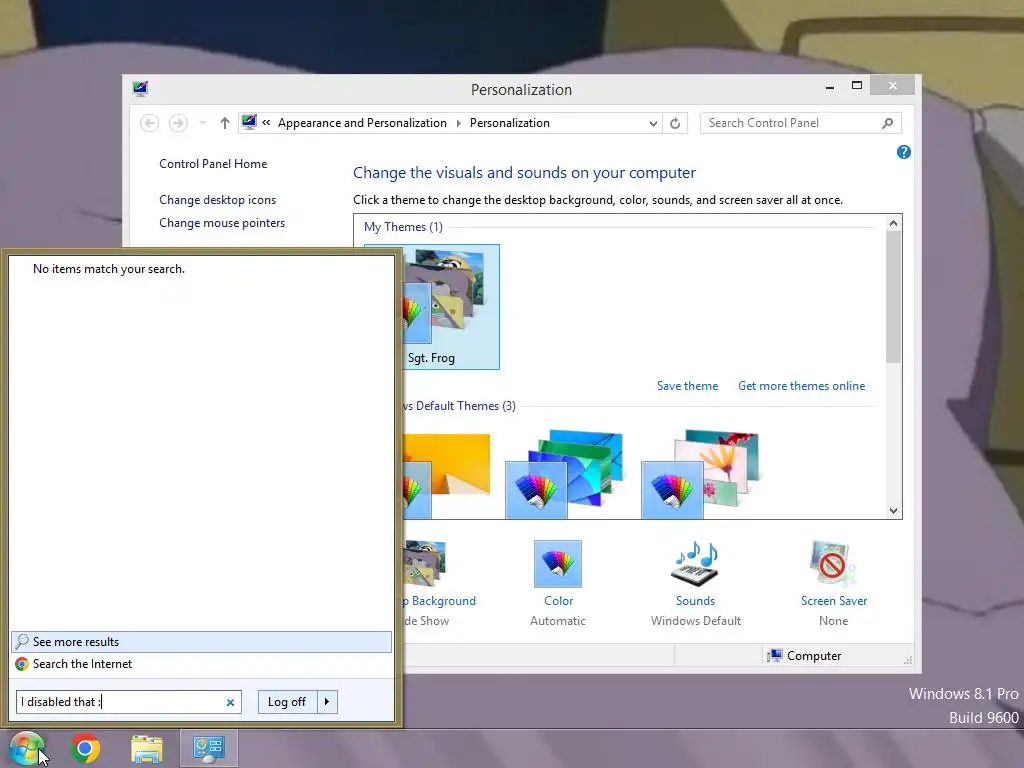Viewport: 1024px width, 768px height.
Task: Minimize the Personalization window
Action: pyautogui.click(x=830, y=86)
